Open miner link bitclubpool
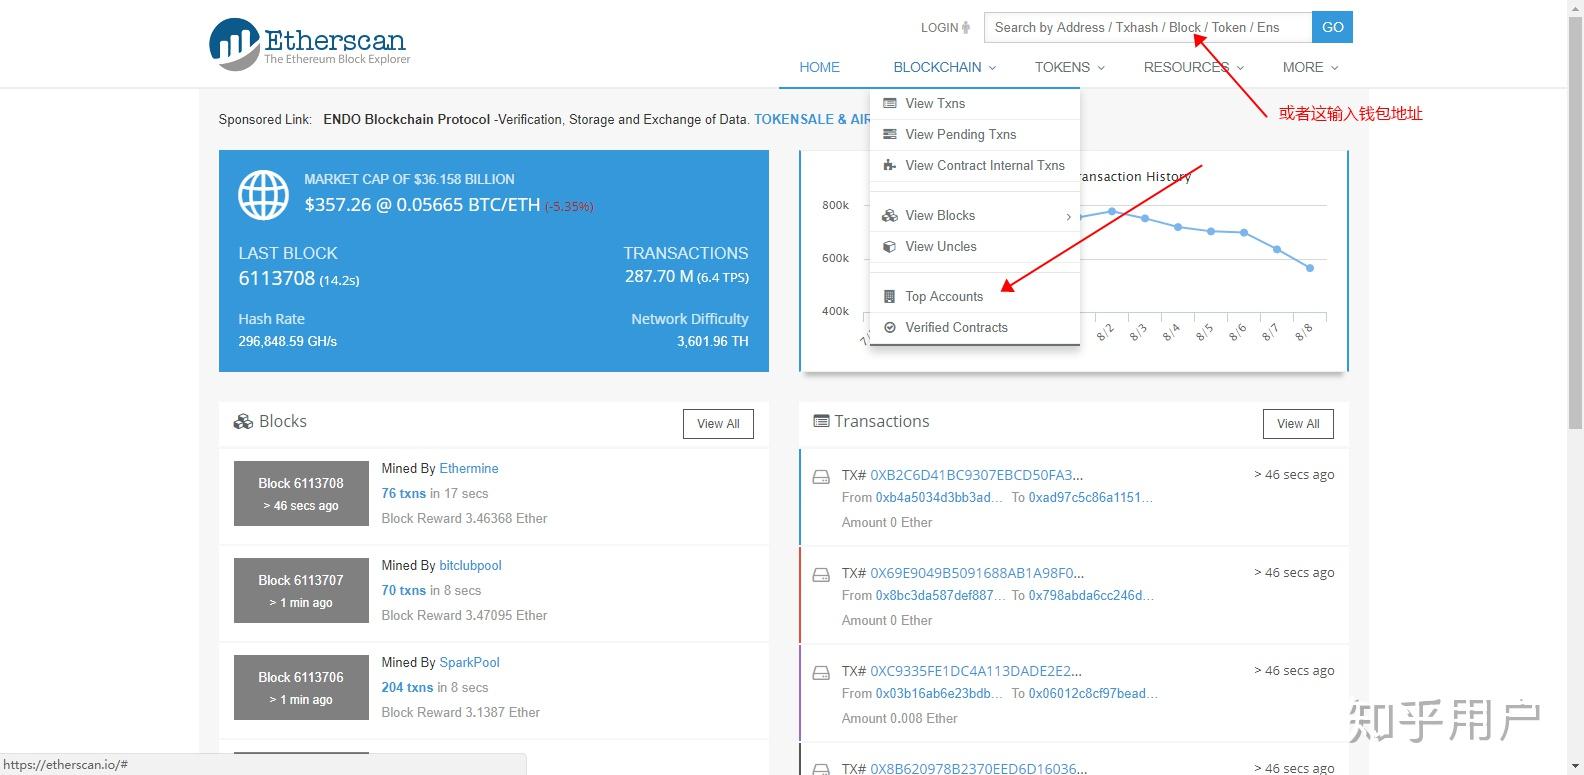Image resolution: width=1584 pixels, height=775 pixels. click(470, 565)
